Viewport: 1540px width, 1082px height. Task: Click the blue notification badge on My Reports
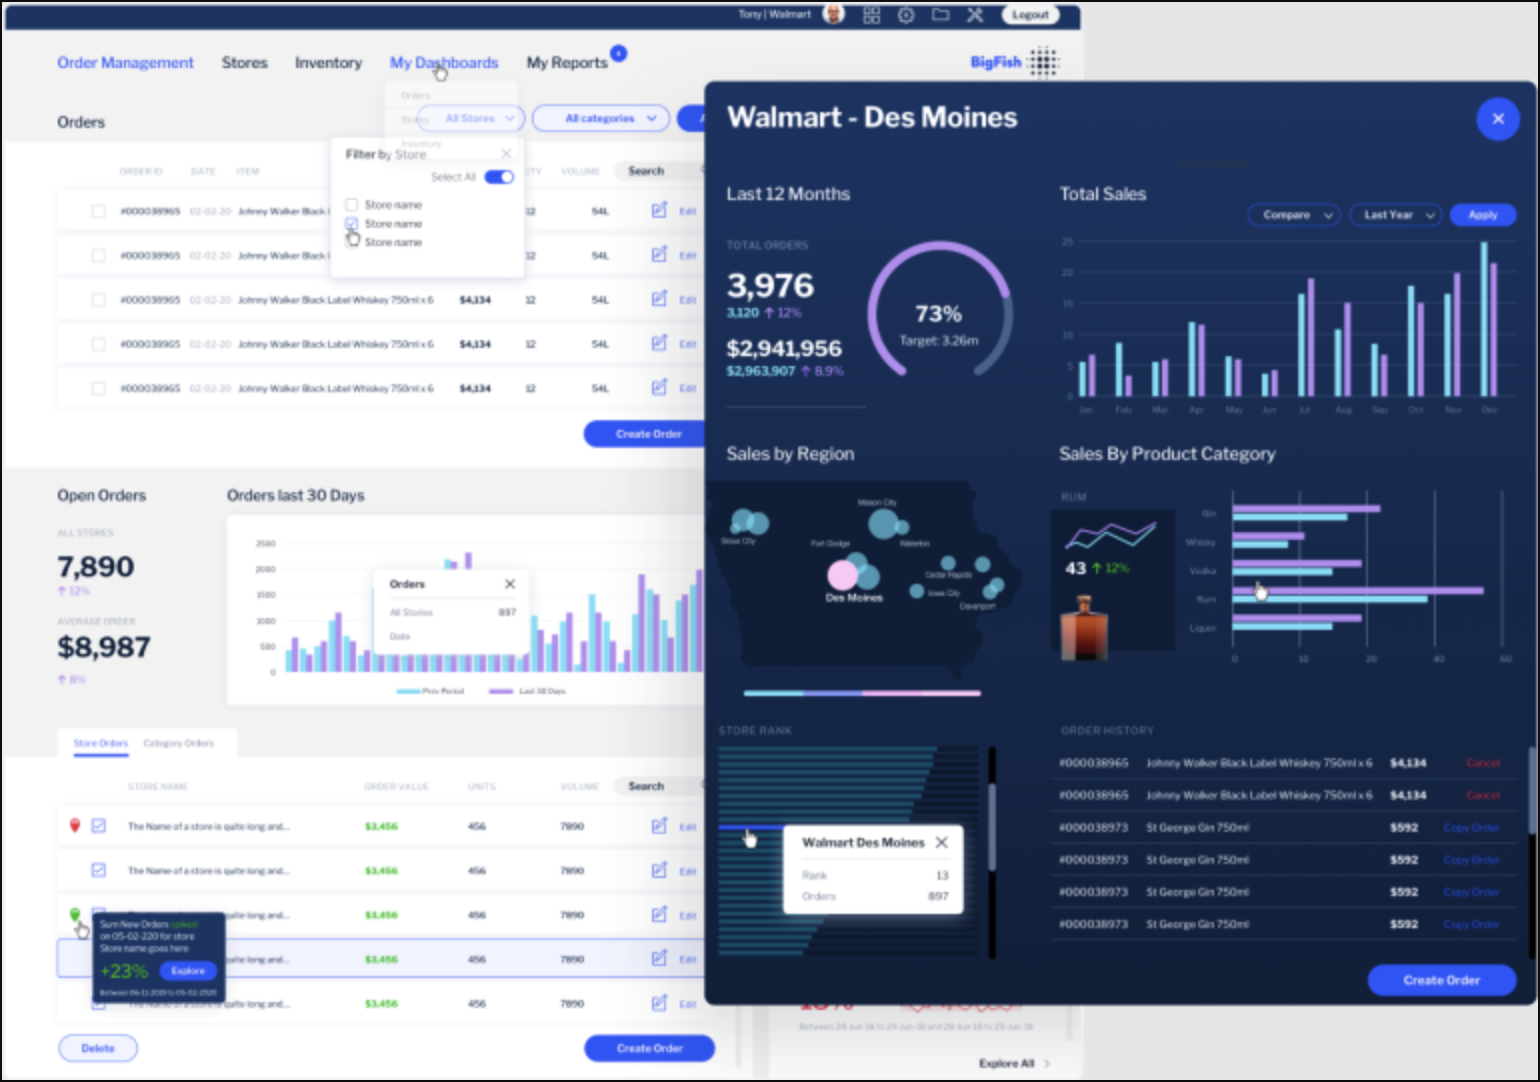[619, 53]
